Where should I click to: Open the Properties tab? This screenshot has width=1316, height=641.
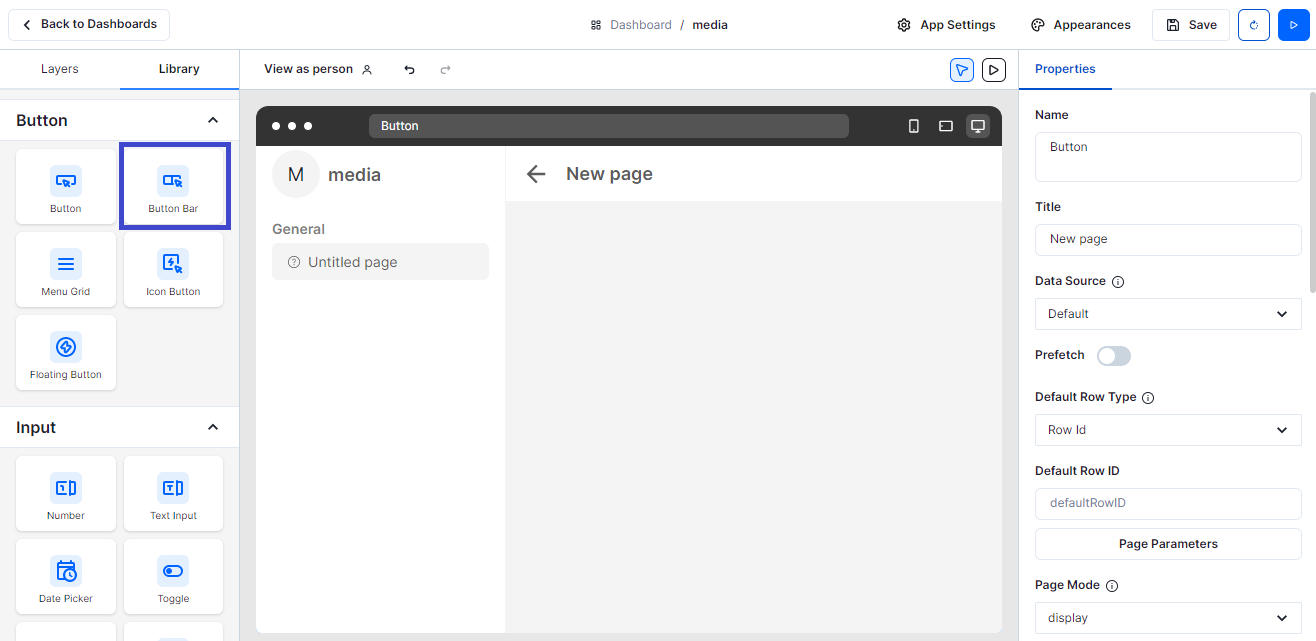coord(1065,69)
